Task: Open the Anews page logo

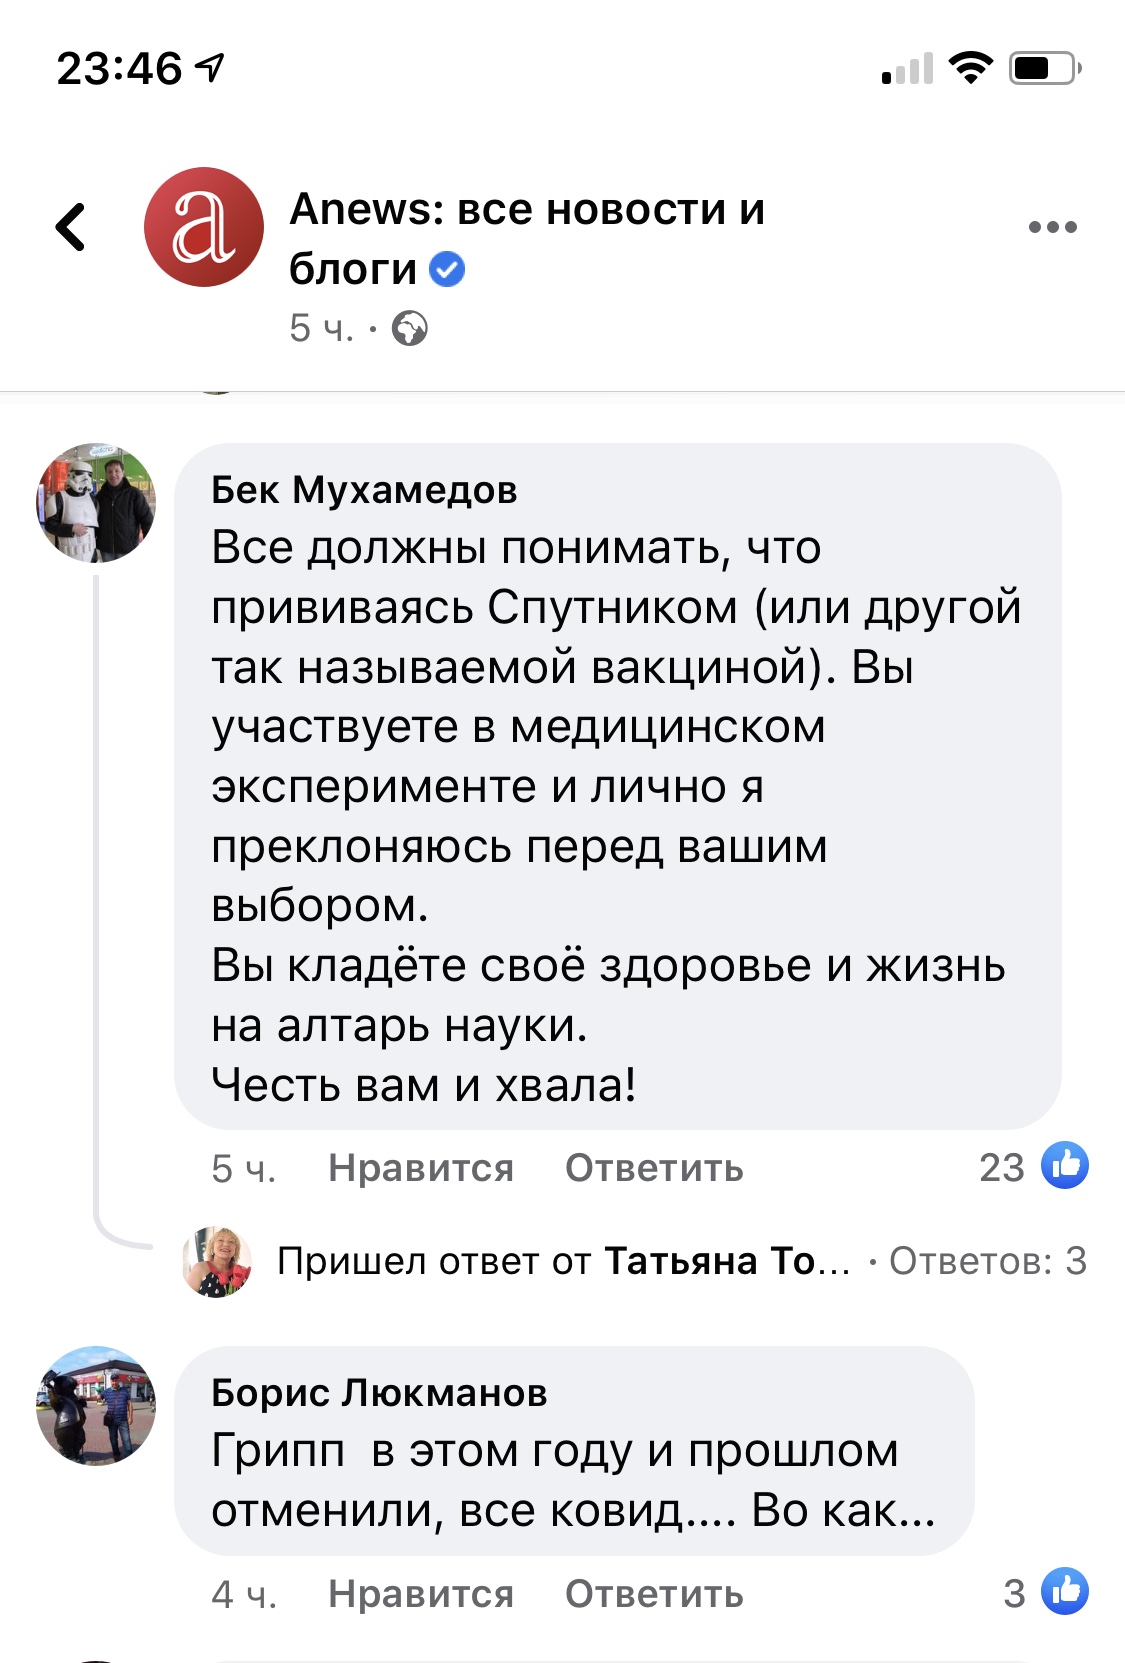Action: [x=204, y=227]
